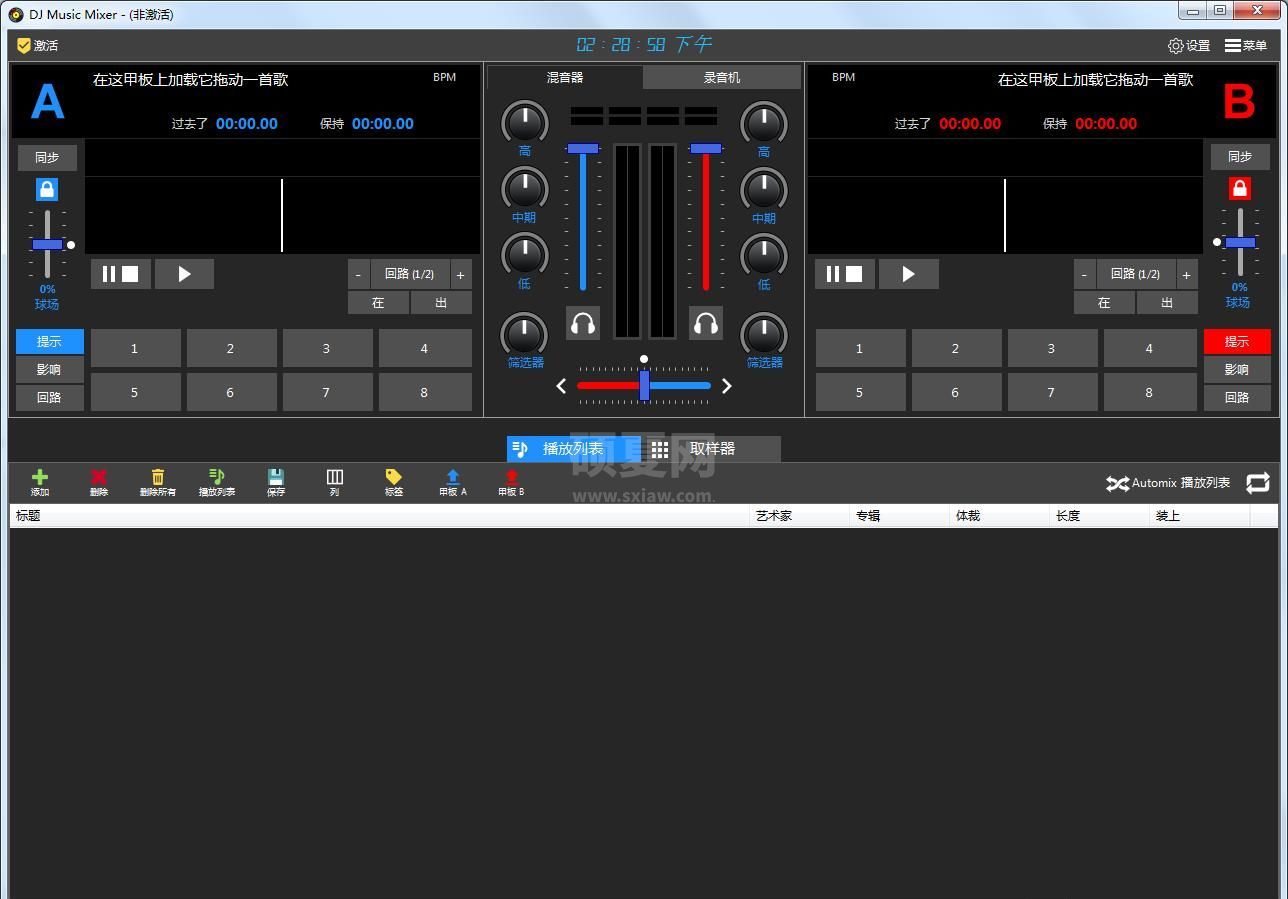The width and height of the screenshot is (1288, 899).
Task: Click the crossfader right arrow
Action: tap(727, 386)
